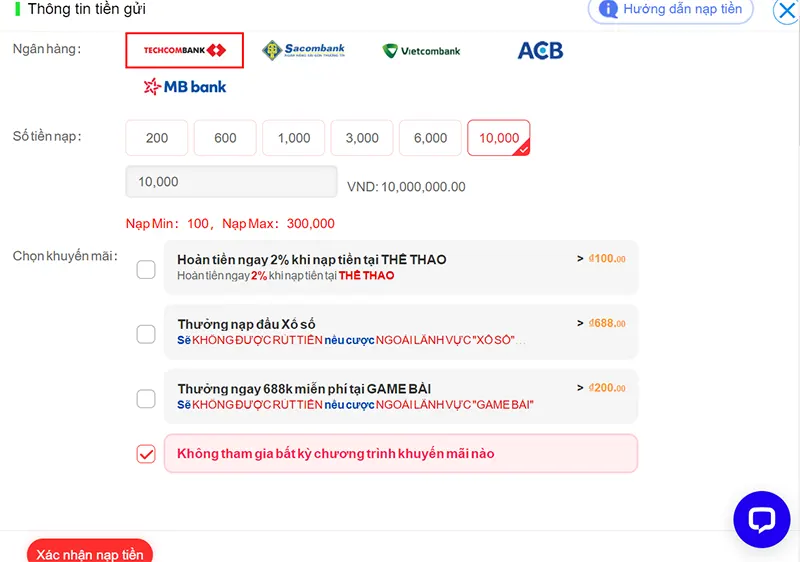Choose the 3,000 deposit amount
Screen dimensions: 800x562
coord(362,138)
